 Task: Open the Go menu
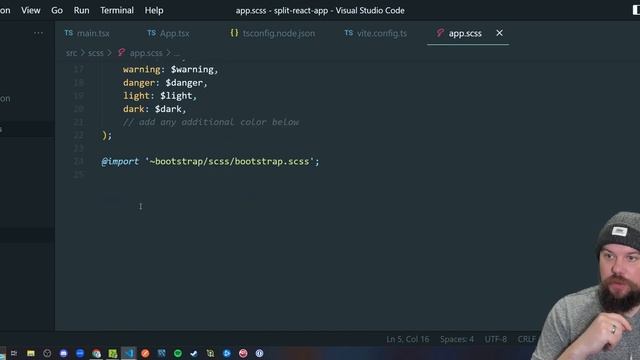(57, 10)
